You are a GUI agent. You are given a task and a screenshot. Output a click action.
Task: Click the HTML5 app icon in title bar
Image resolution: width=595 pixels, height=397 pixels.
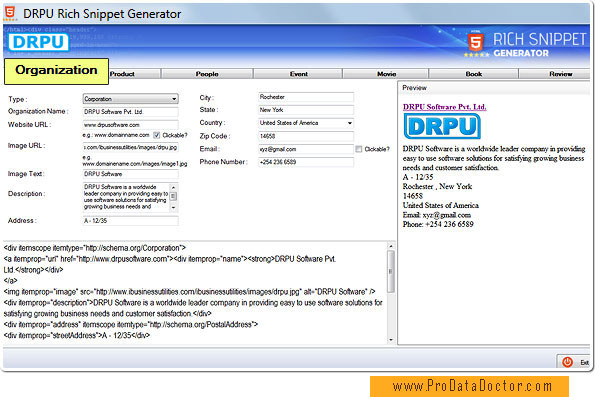pos(10,13)
